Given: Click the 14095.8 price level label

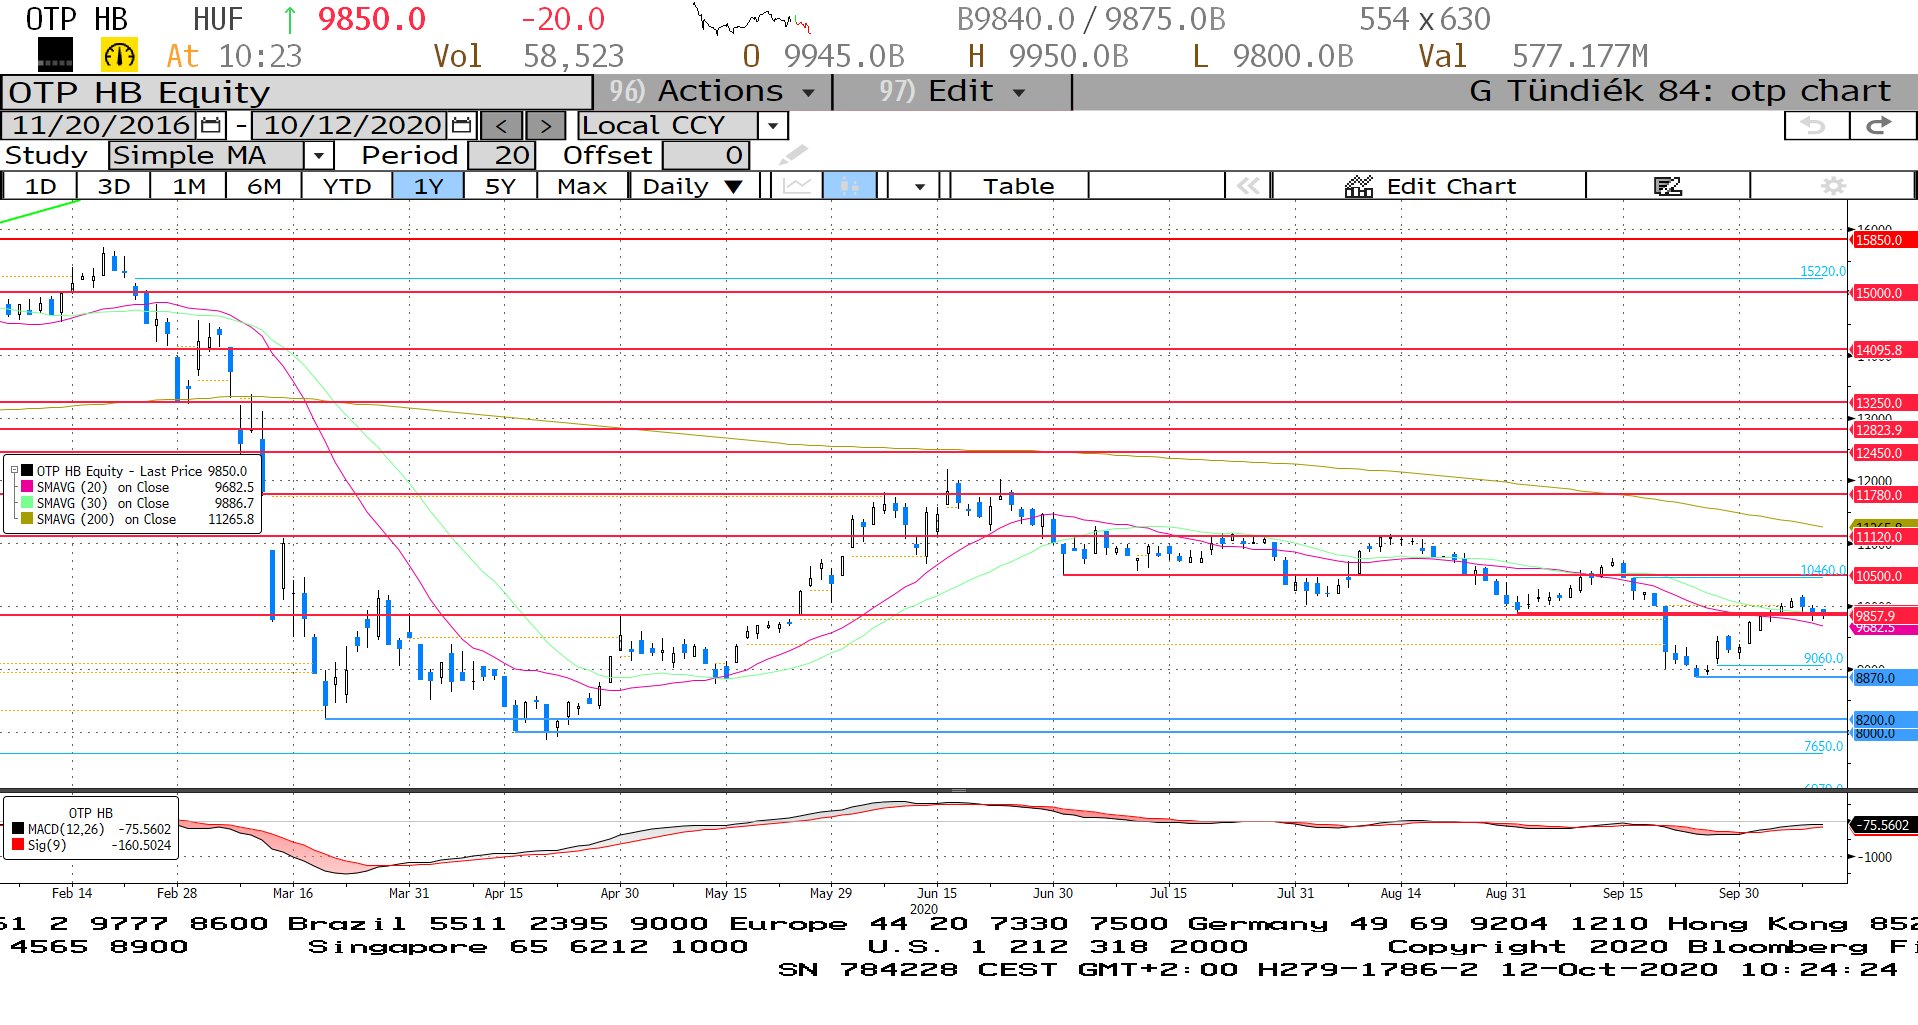Looking at the screenshot, I should 1884,350.
